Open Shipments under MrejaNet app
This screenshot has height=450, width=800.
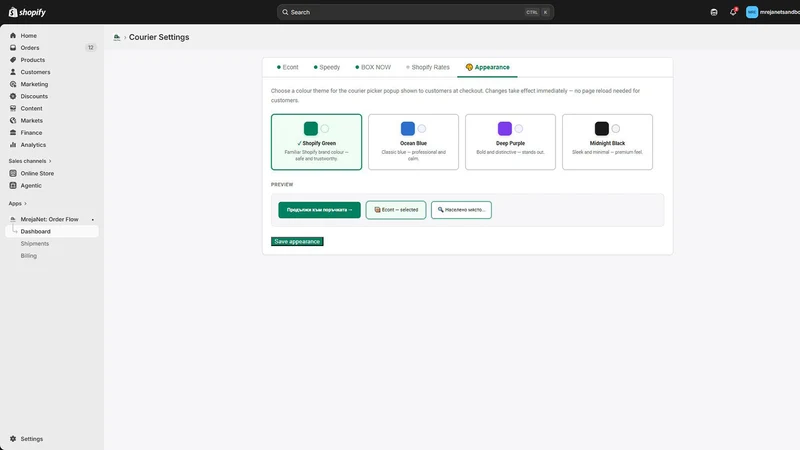35,244
